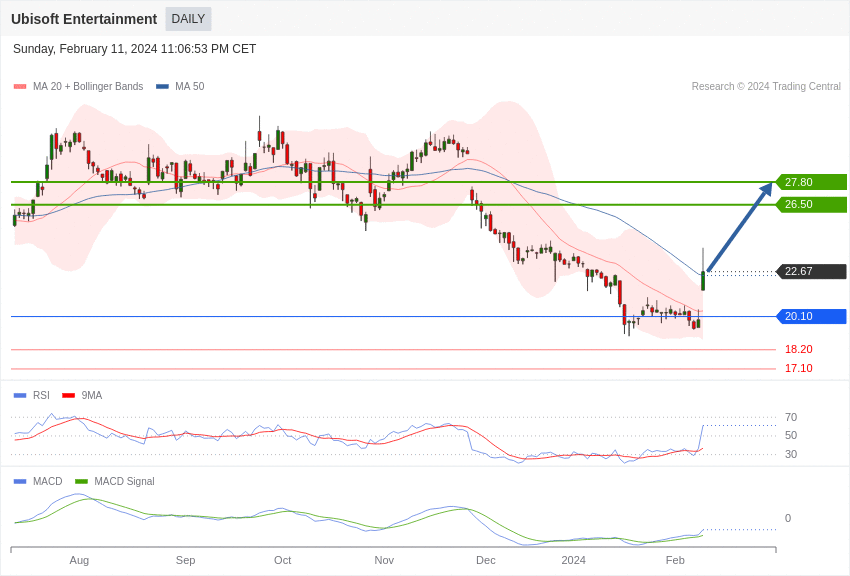The image size is (850, 576).
Task: Click the blue MACD legend marker
Action: point(20,481)
